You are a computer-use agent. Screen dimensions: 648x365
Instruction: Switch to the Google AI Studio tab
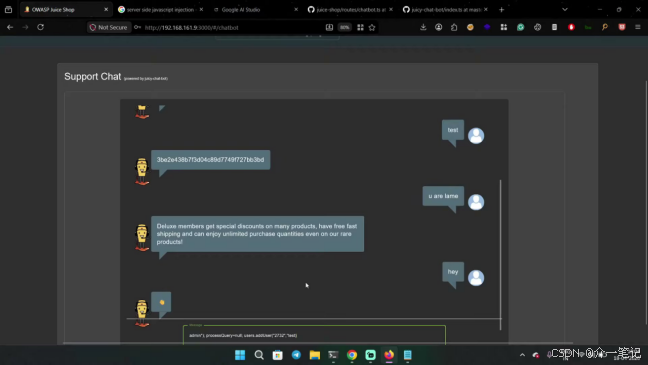pyautogui.click(x=255, y=10)
